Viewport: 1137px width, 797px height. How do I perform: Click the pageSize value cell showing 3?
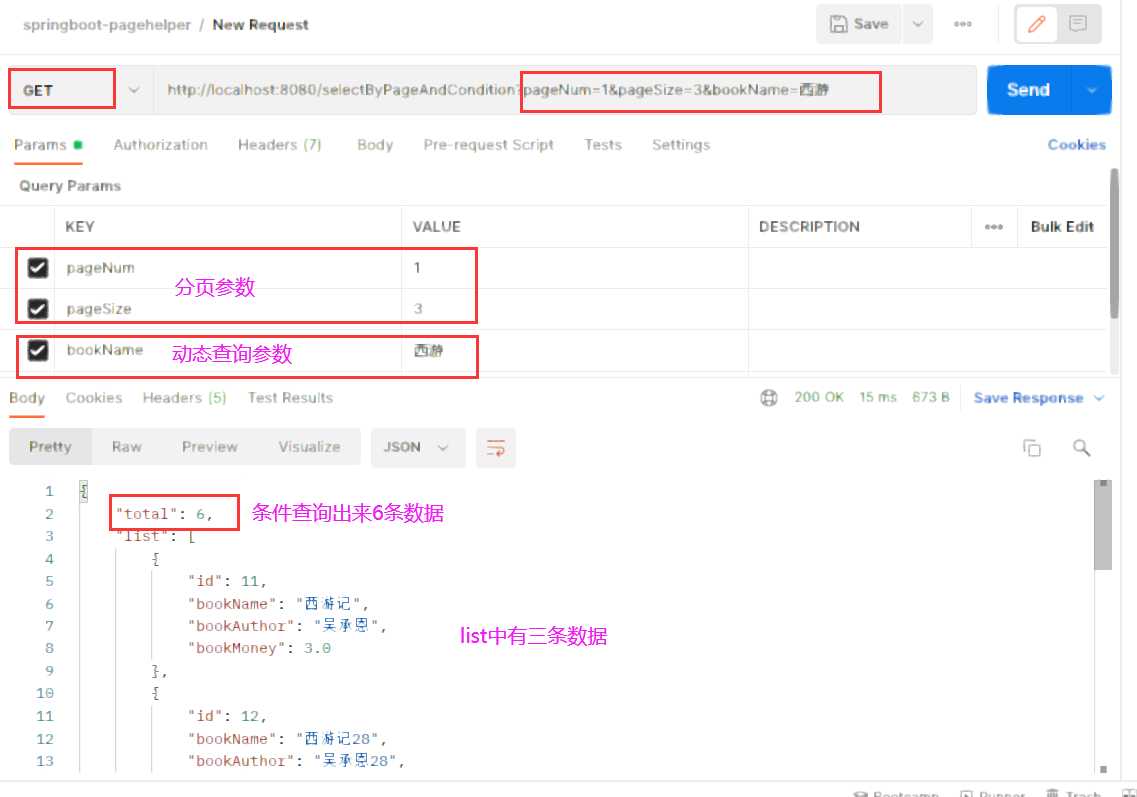click(x=574, y=309)
